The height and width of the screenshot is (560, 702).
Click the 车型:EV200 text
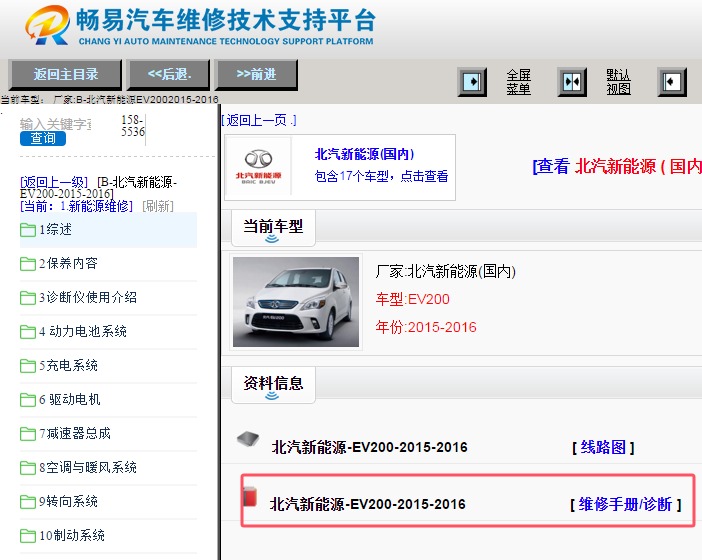(x=412, y=299)
